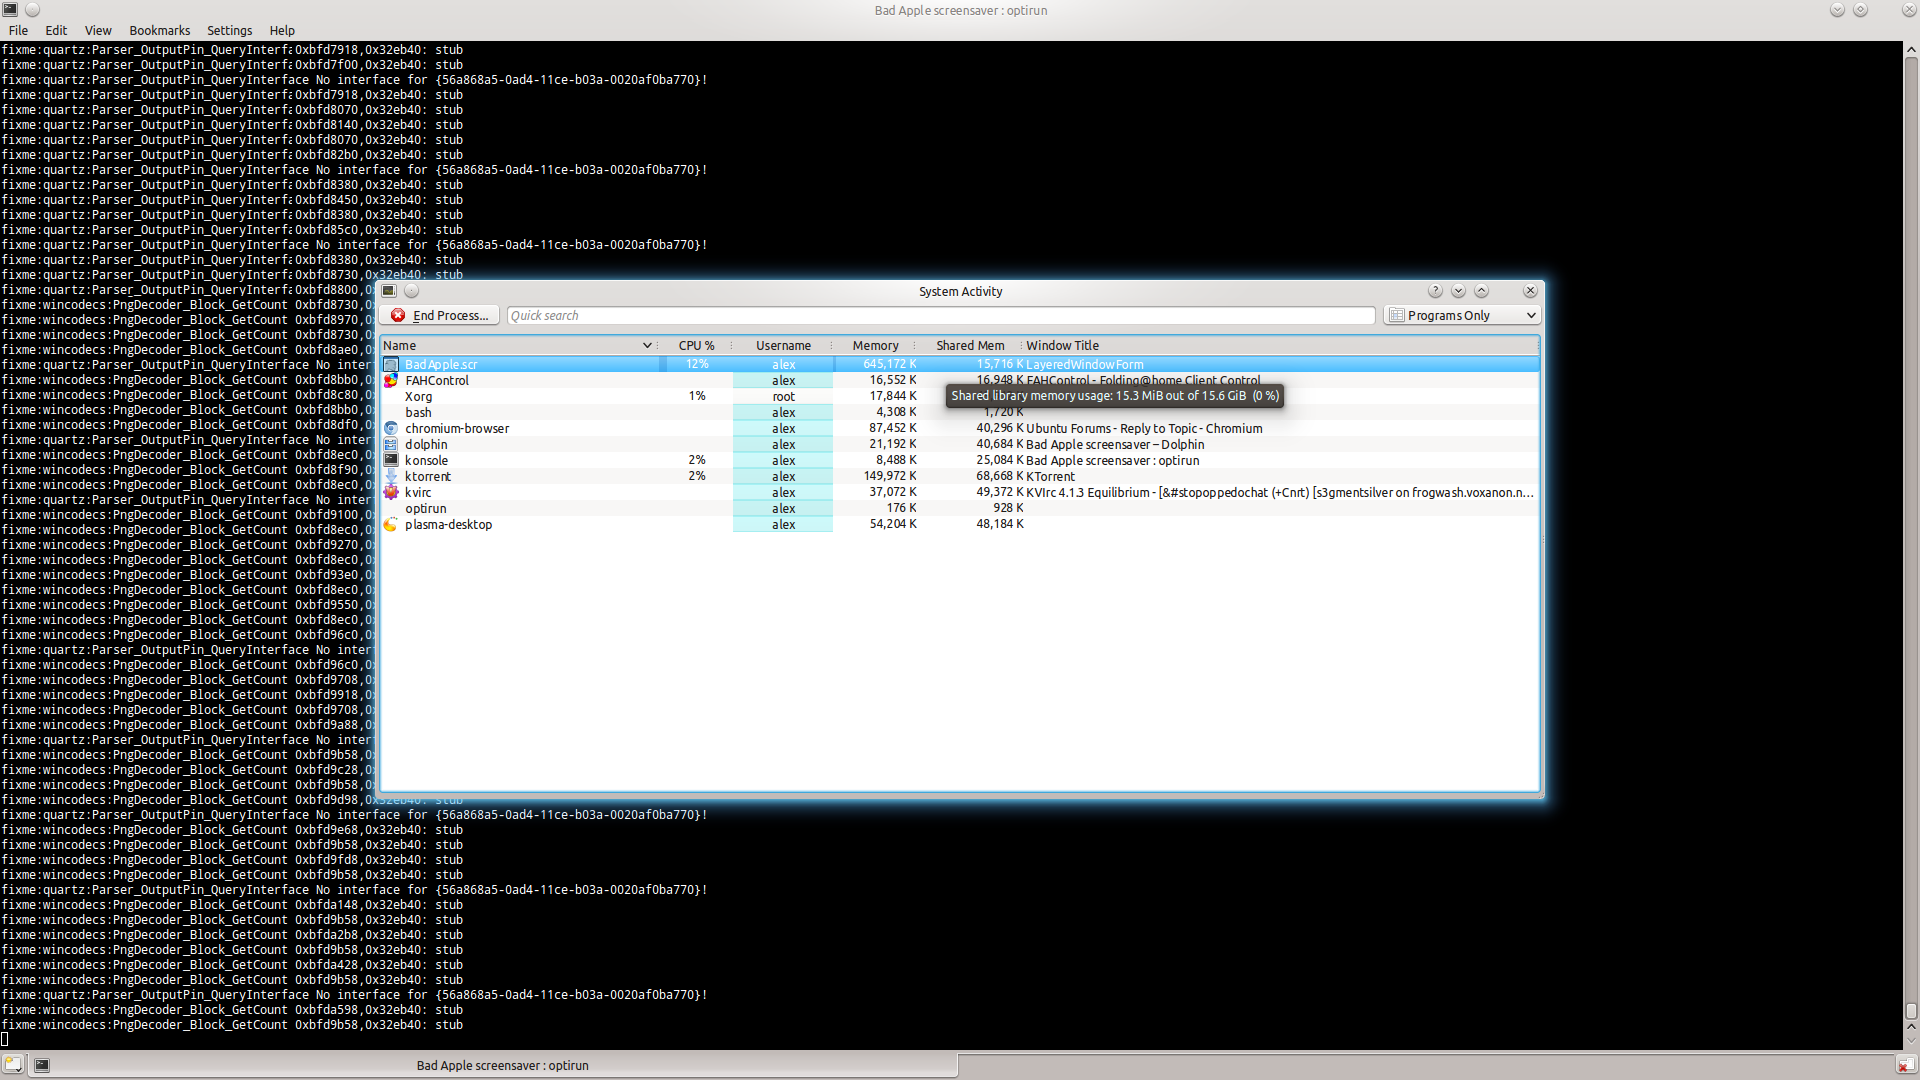Image resolution: width=1920 pixels, height=1080 pixels.
Task: Open the Konsole Edit menu
Action: [56, 31]
